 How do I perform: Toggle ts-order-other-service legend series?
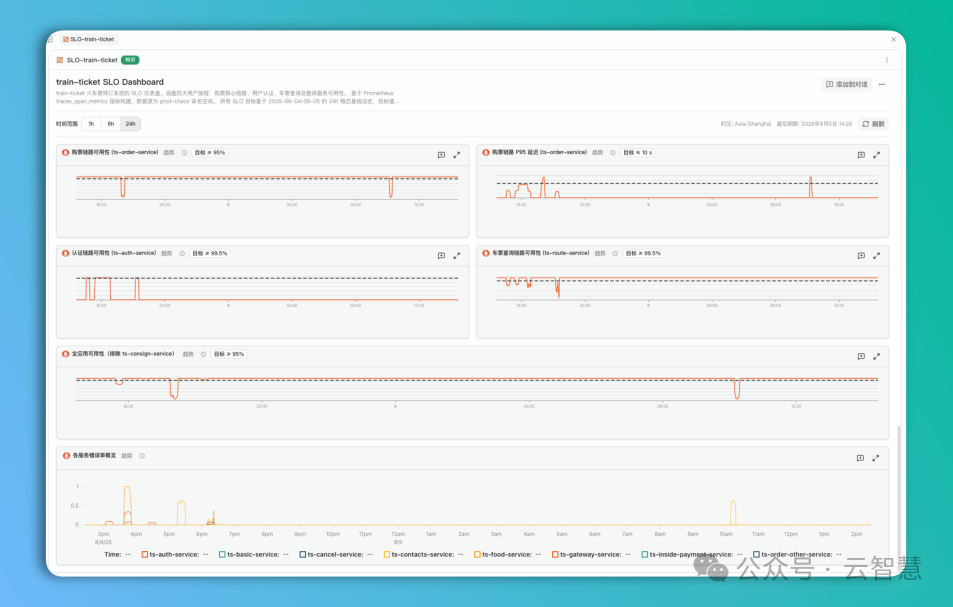pos(797,554)
